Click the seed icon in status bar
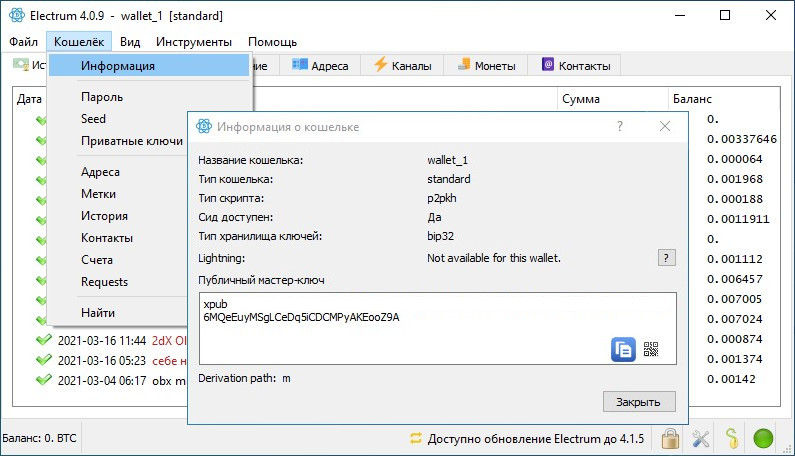795x456 pixels. click(732, 438)
